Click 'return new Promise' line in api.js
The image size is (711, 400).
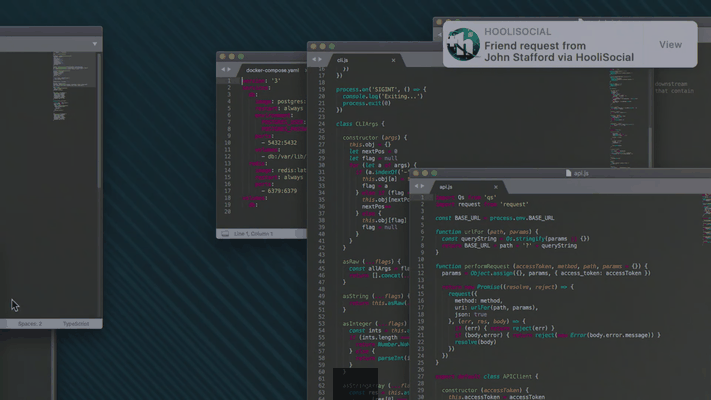(x=507, y=287)
